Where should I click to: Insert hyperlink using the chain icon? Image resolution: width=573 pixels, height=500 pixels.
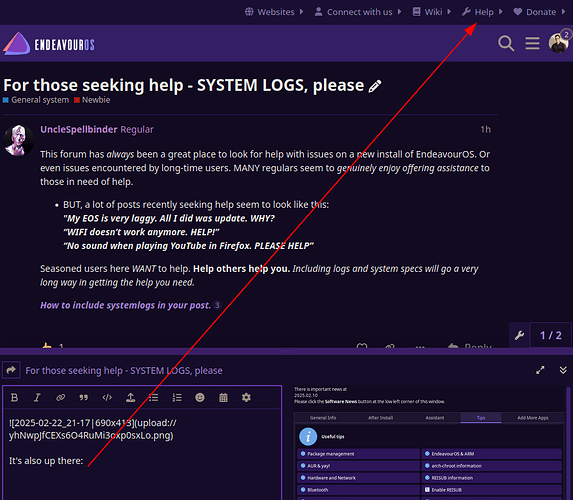pyautogui.click(x=60, y=397)
